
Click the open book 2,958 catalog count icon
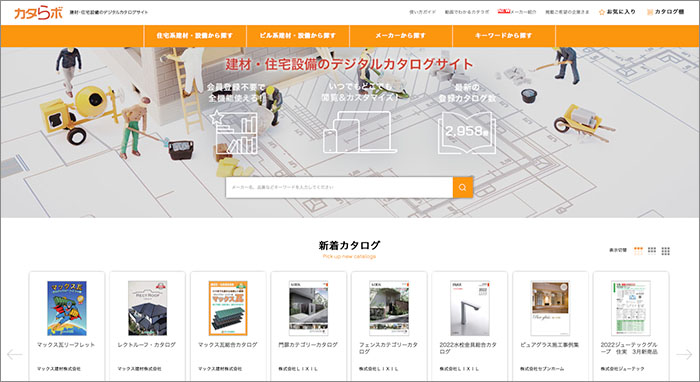(467, 133)
